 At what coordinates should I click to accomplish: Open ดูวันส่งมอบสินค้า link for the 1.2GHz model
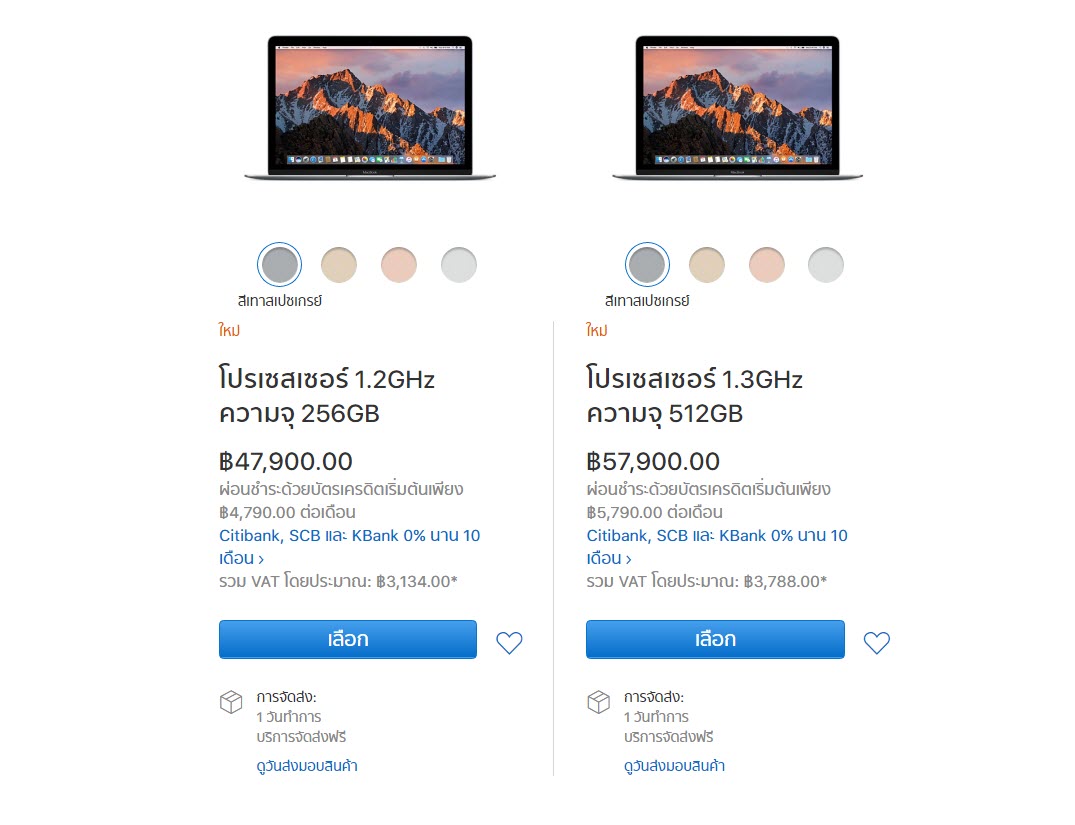pyautogui.click(x=307, y=766)
